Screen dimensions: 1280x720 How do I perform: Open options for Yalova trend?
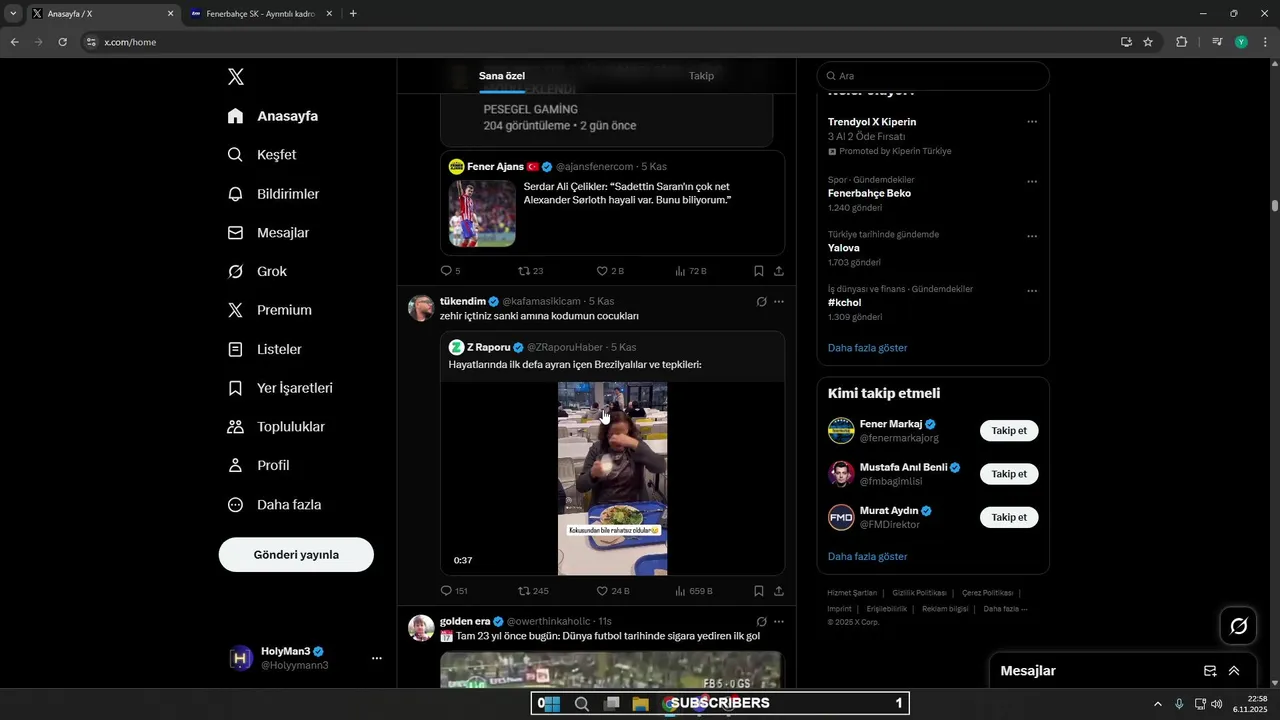(1032, 236)
